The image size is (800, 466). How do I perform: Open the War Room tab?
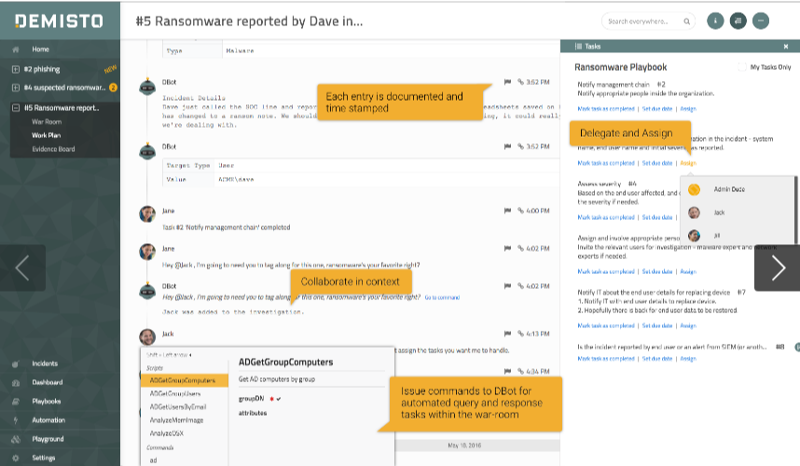pyautogui.click(x=48, y=121)
